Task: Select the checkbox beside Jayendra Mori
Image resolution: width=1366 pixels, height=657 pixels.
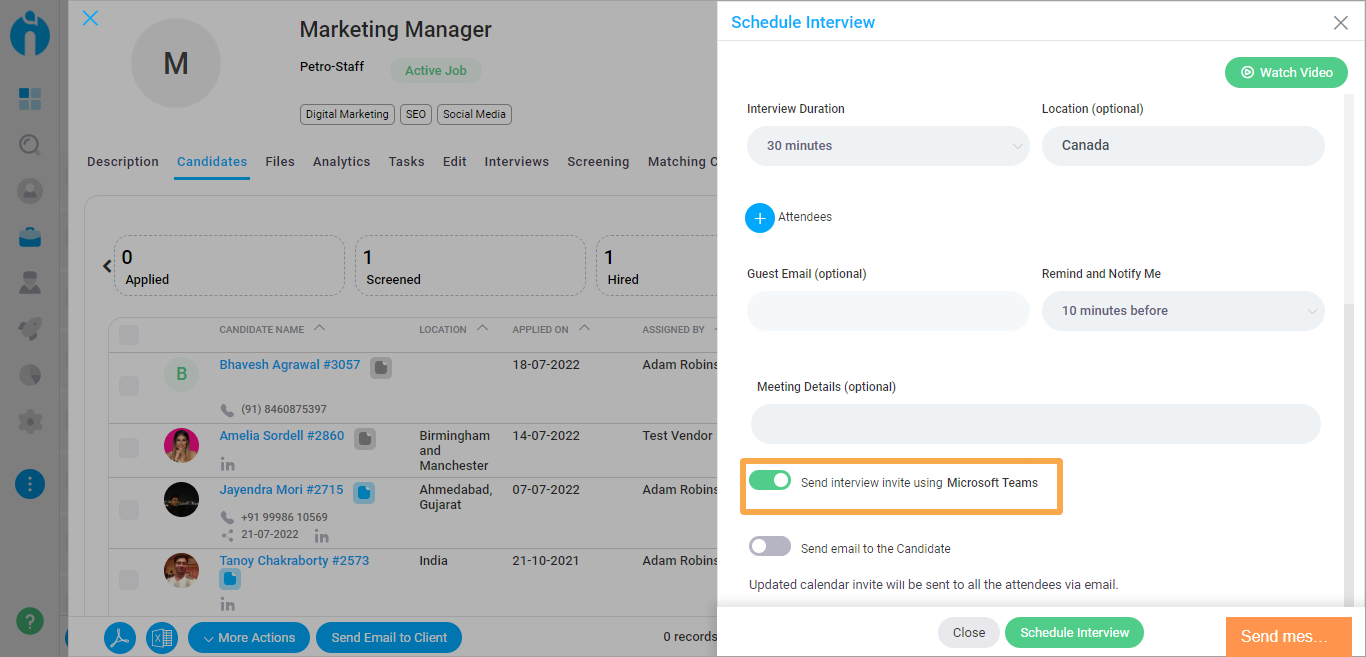Action: coord(128,509)
